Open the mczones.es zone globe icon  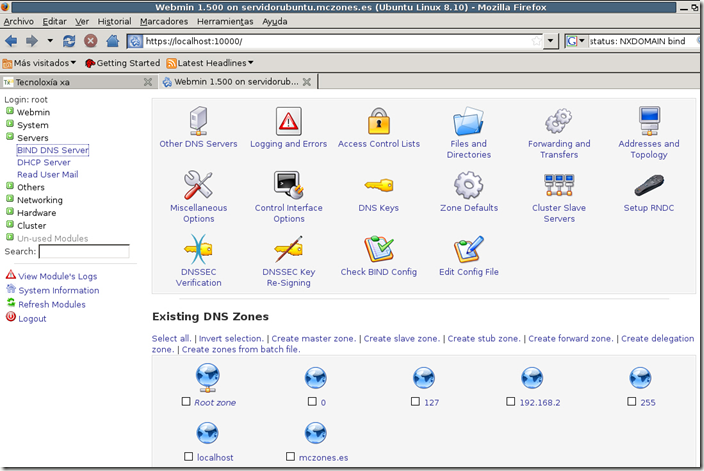(316, 433)
